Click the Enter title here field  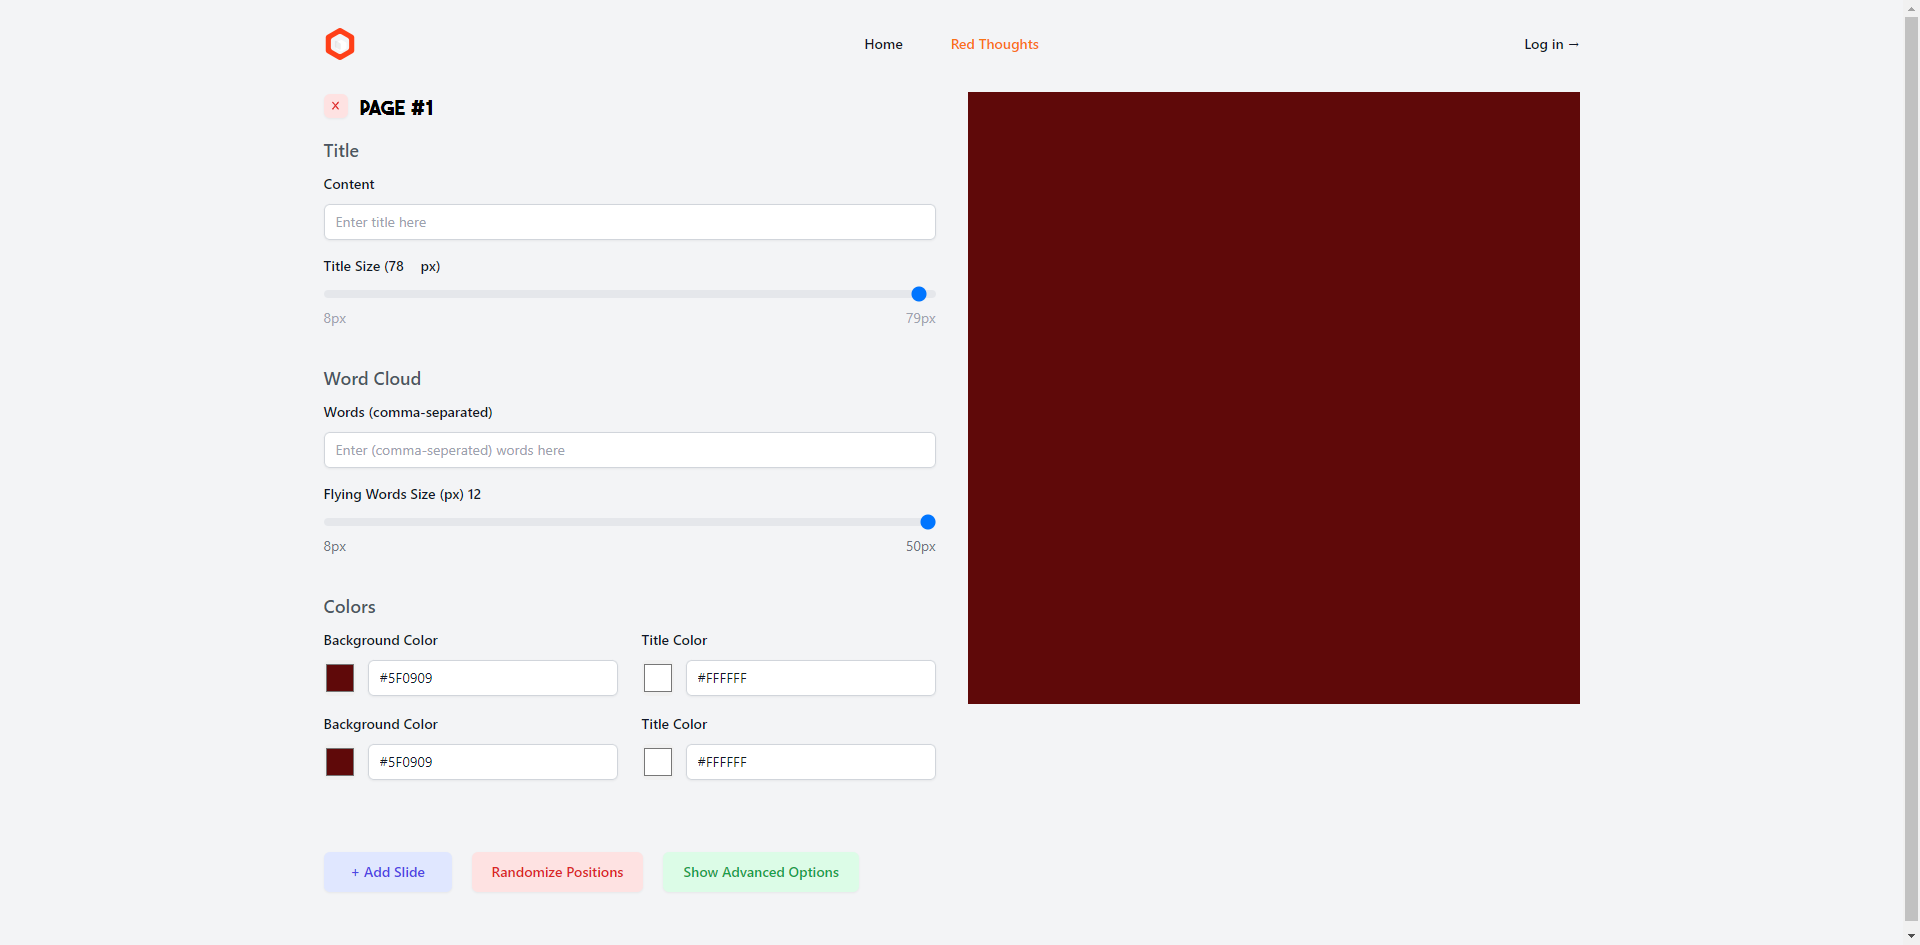pos(629,221)
